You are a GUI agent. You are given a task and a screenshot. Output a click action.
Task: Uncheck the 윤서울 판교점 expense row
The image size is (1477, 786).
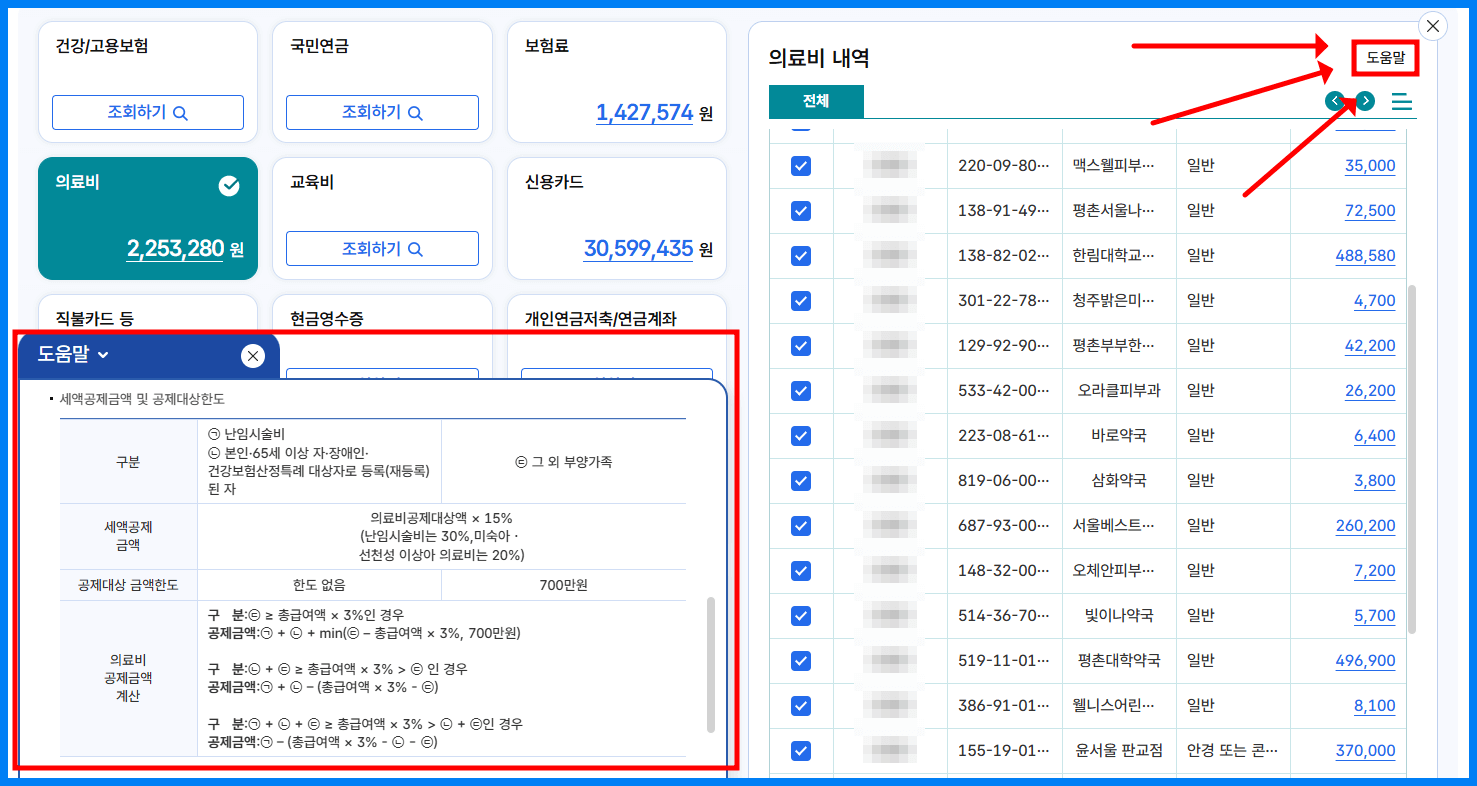(800, 750)
